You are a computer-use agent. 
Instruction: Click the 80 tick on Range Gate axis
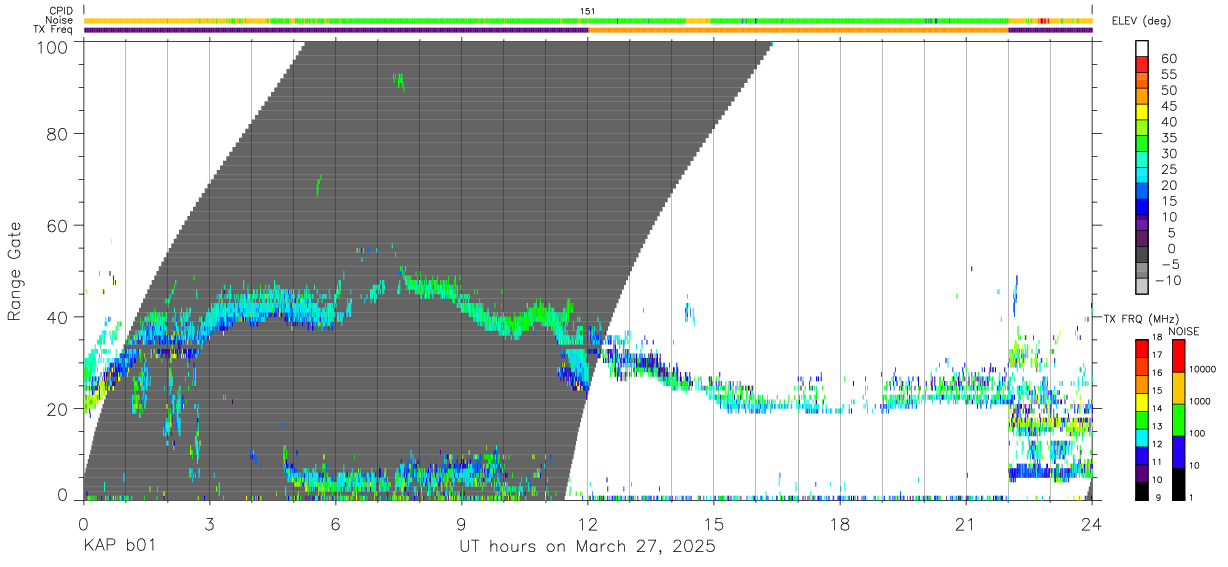coord(58,133)
